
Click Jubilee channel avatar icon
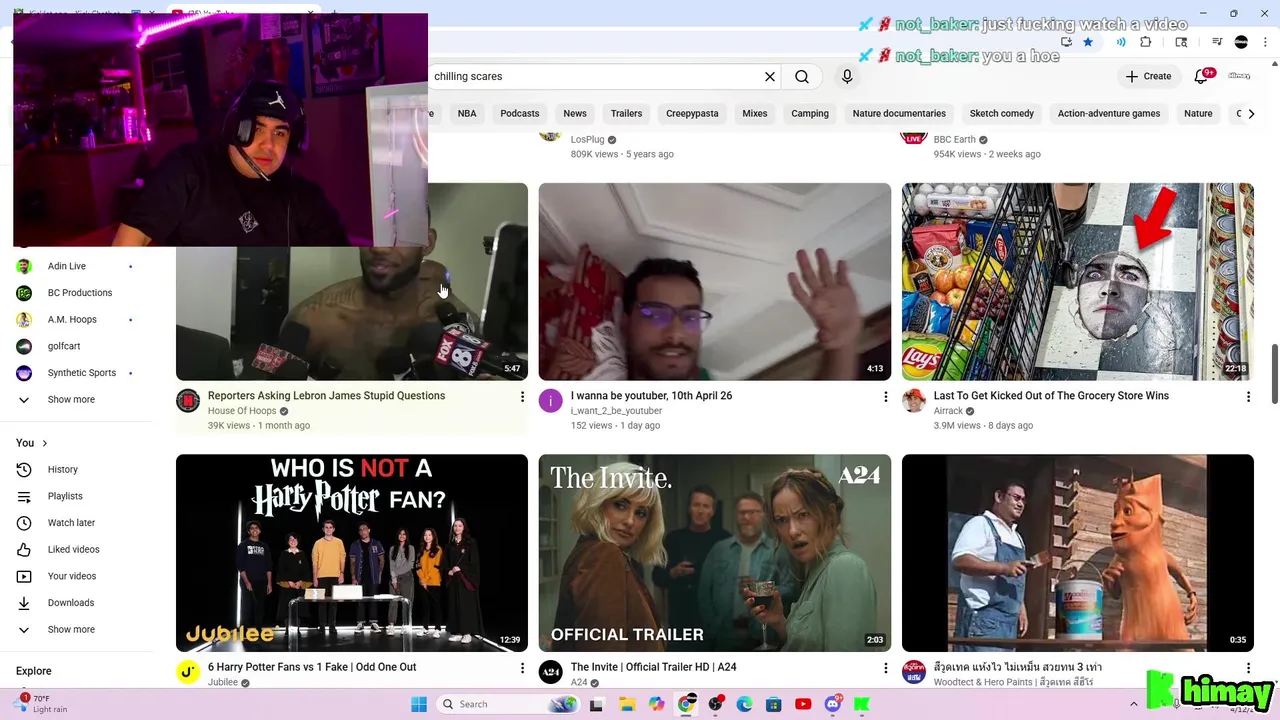[x=188, y=672]
